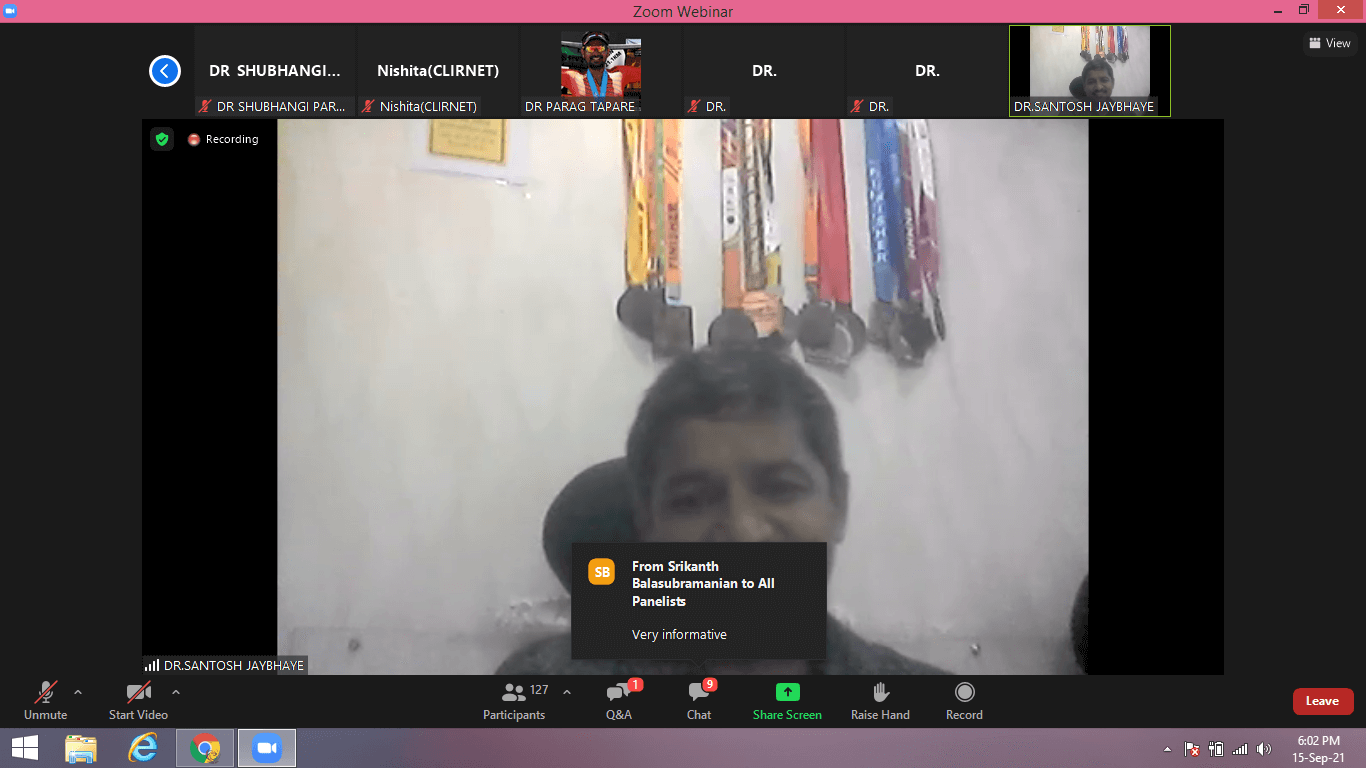Viewport: 1366px width, 768px height.
Task: Start Video from the camera icon
Action: point(138,700)
